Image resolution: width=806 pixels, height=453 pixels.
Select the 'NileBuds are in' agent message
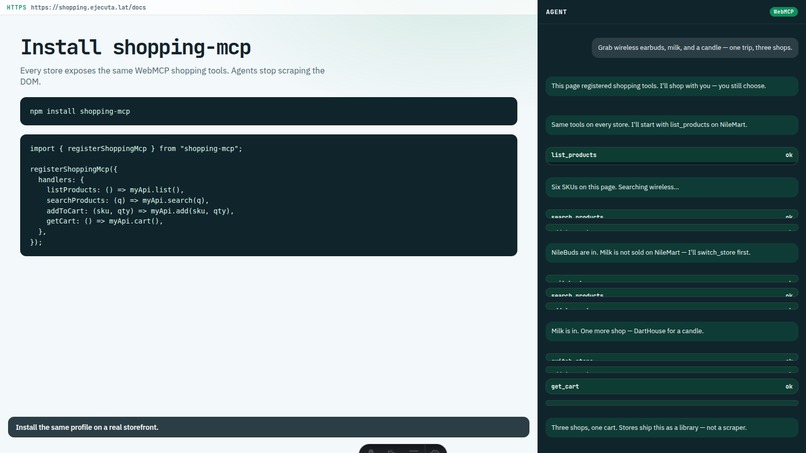[x=671, y=252]
